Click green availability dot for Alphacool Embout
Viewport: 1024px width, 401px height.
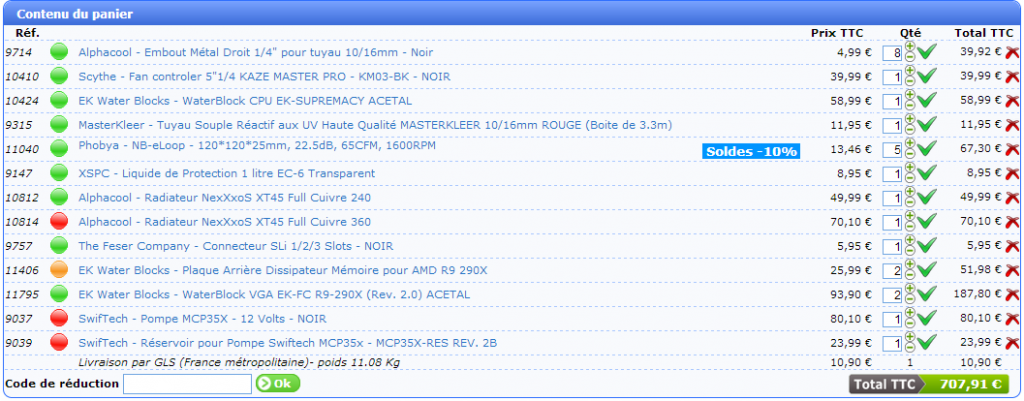point(59,52)
